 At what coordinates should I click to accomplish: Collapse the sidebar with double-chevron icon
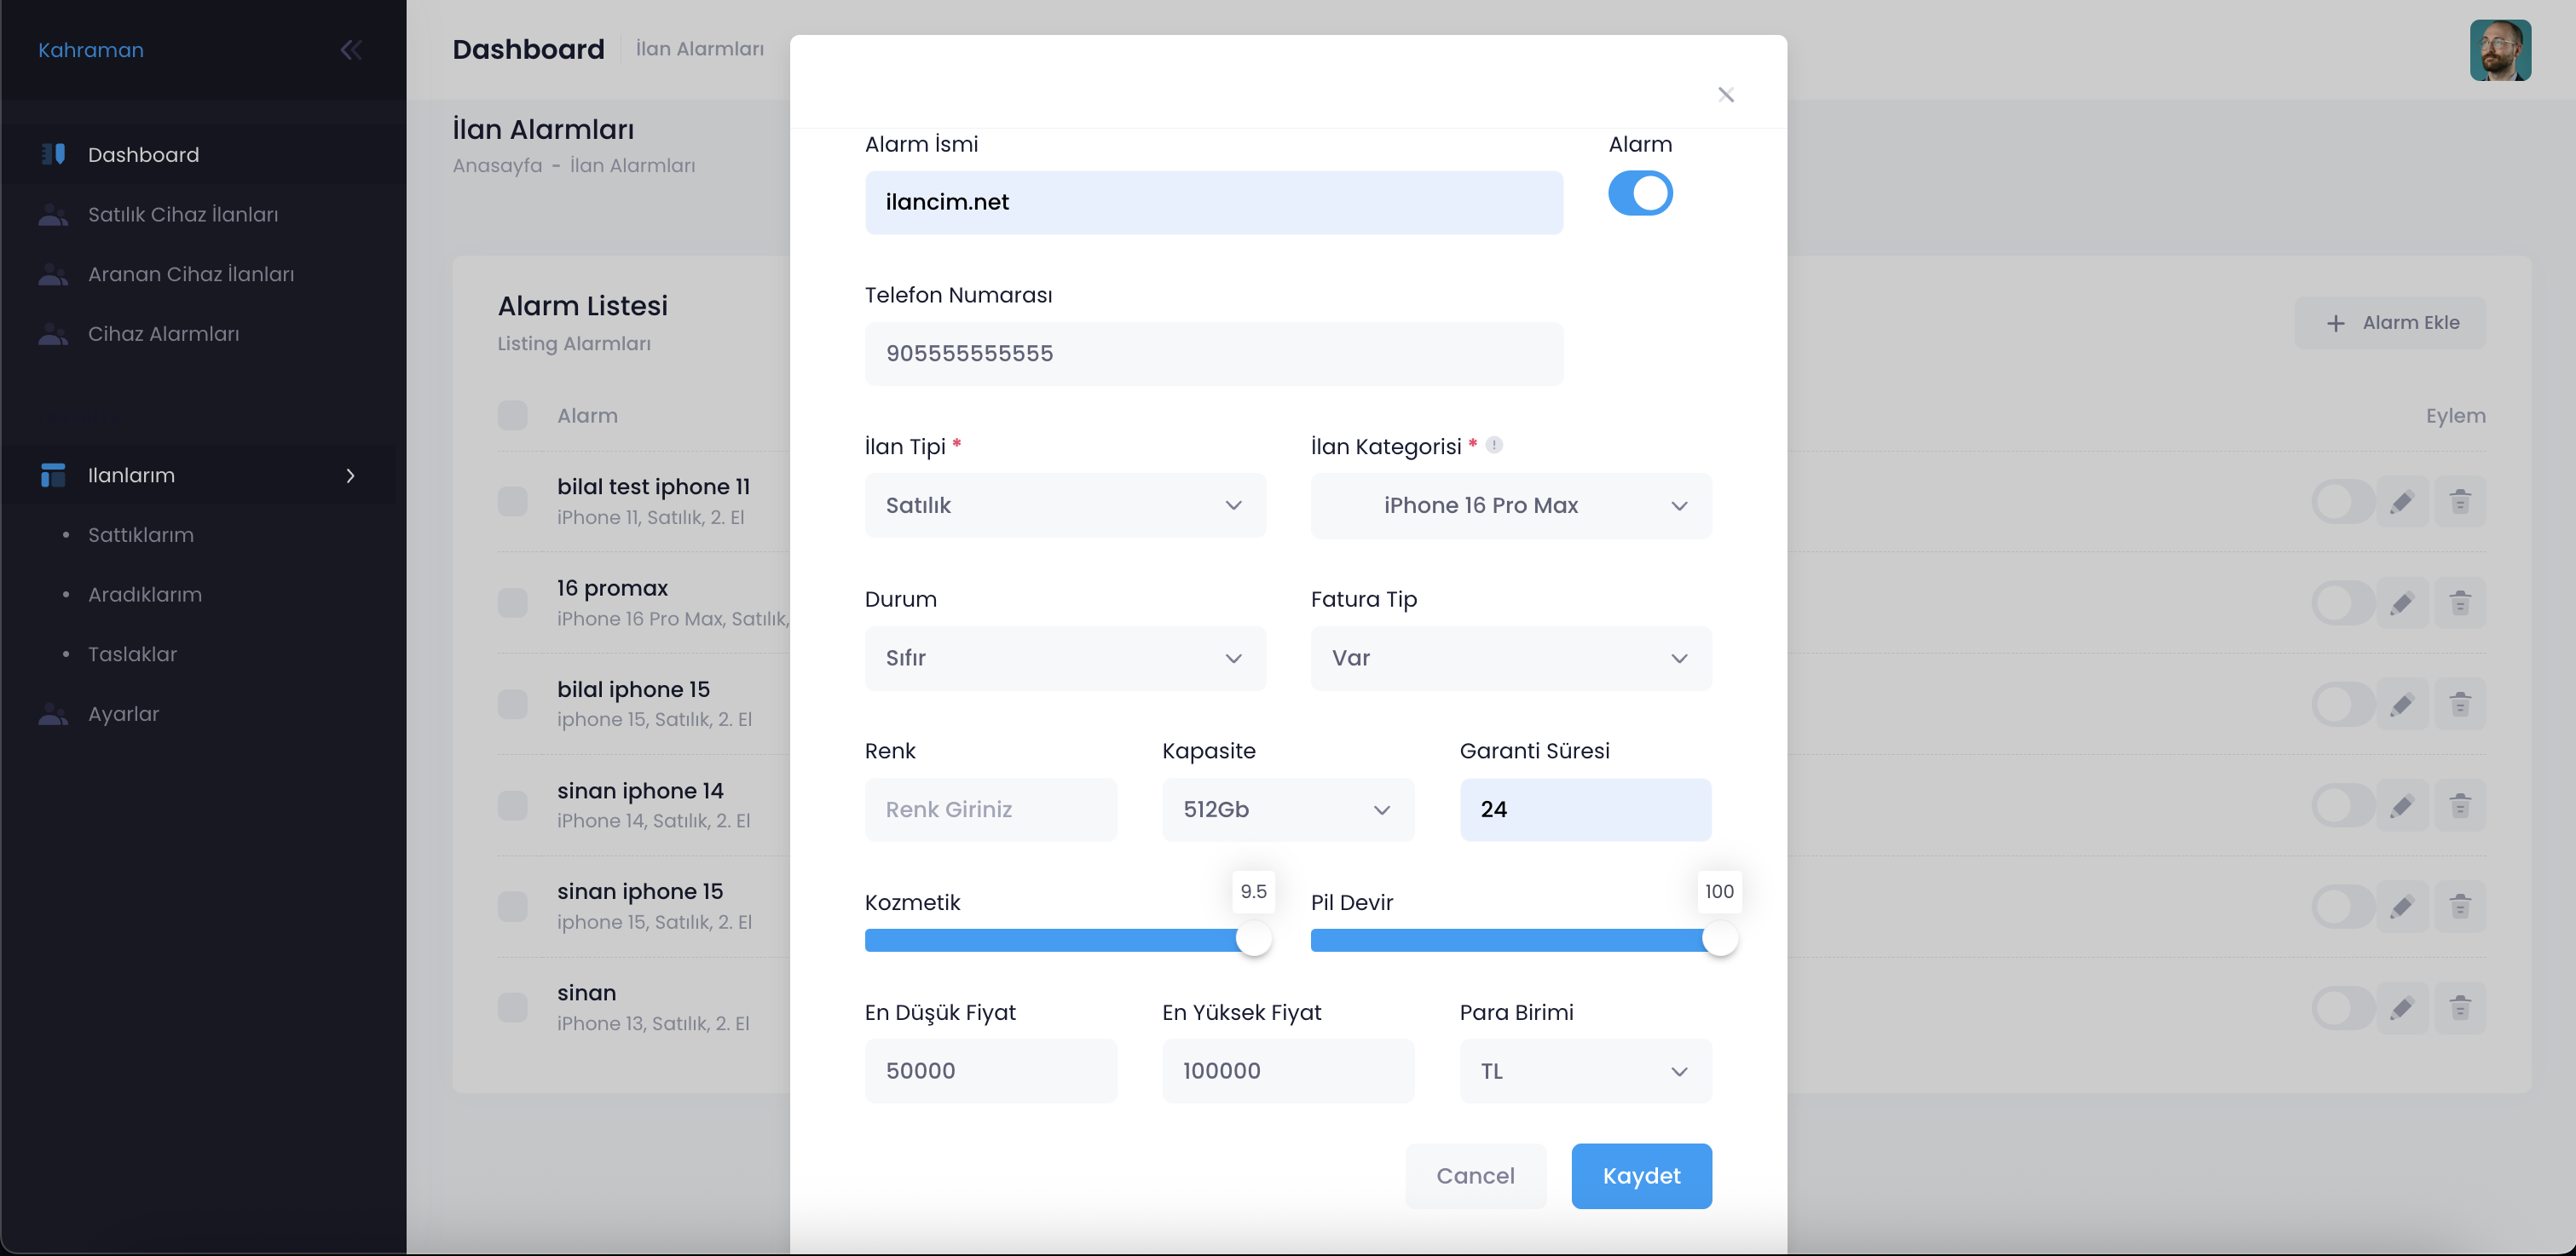pyautogui.click(x=350, y=50)
